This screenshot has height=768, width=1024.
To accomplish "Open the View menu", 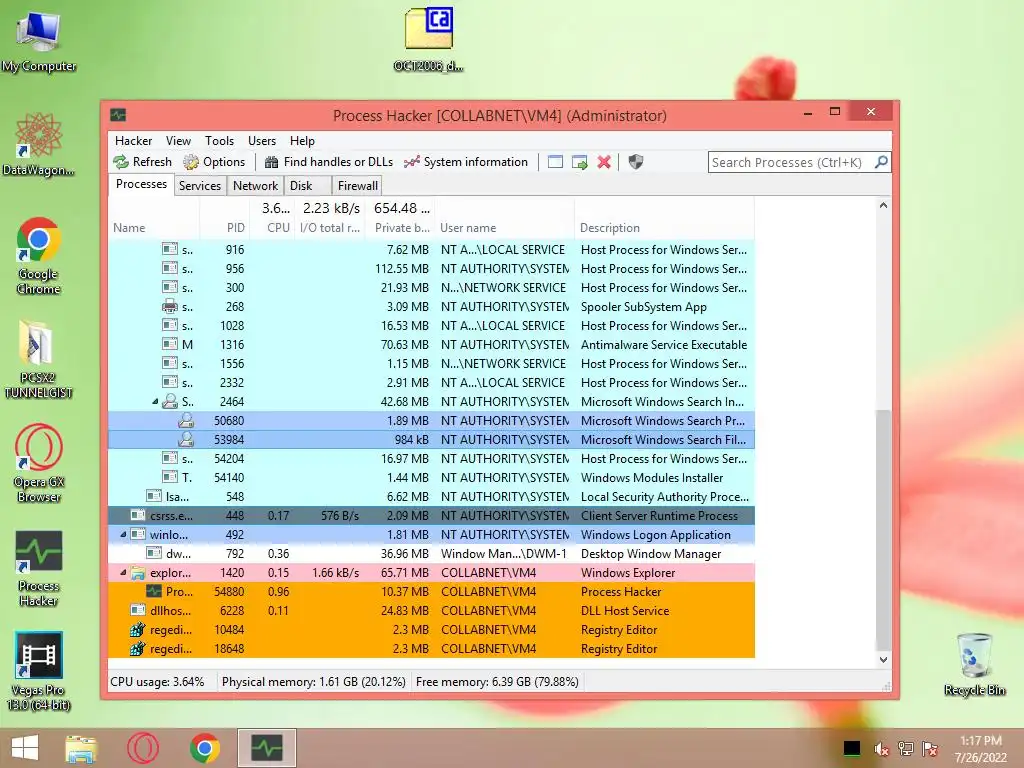I will click(178, 141).
